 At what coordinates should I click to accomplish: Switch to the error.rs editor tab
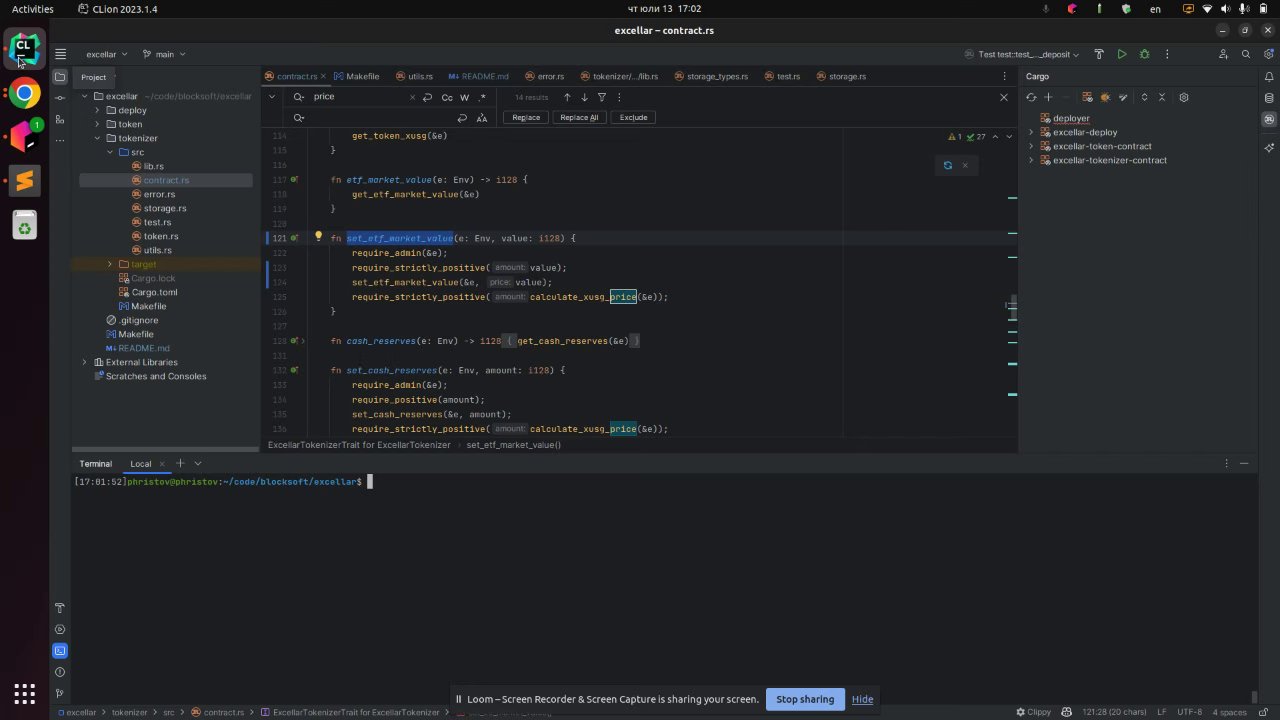pyautogui.click(x=544, y=76)
